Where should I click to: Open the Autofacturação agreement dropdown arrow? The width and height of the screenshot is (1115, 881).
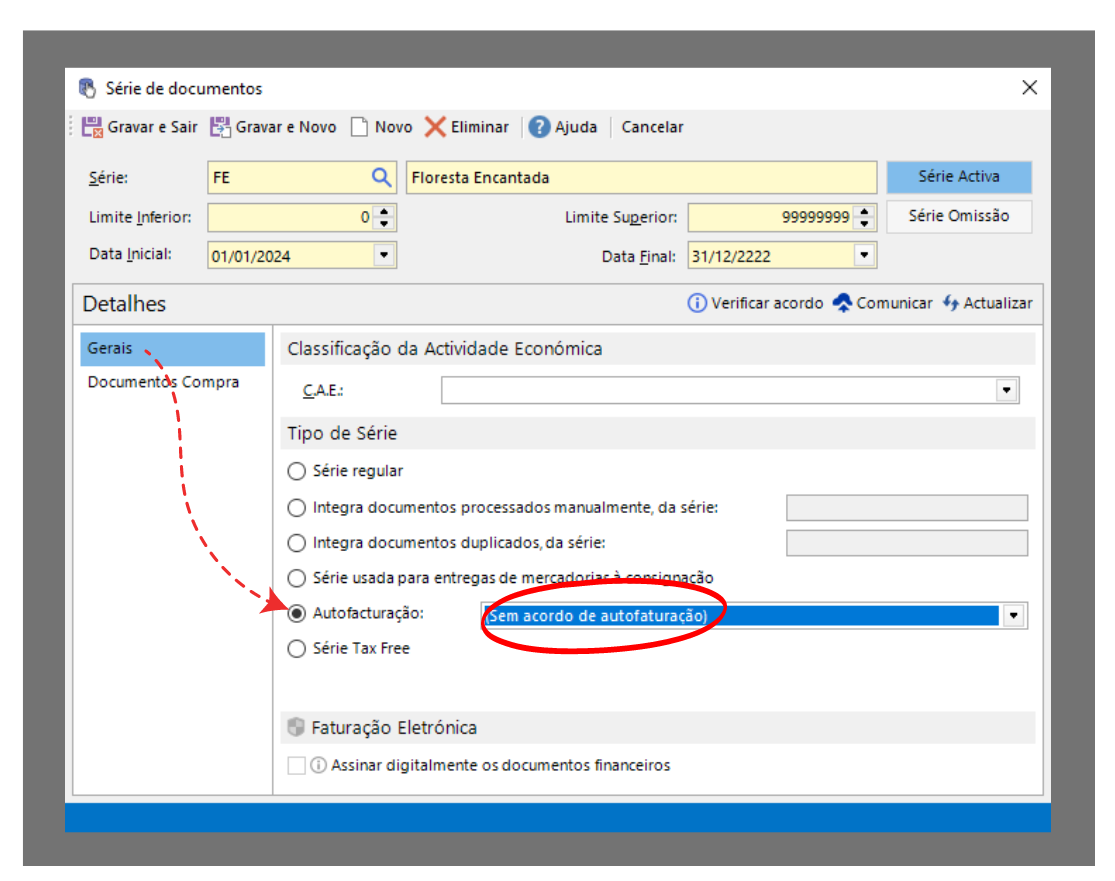[x=1014, y=616]
